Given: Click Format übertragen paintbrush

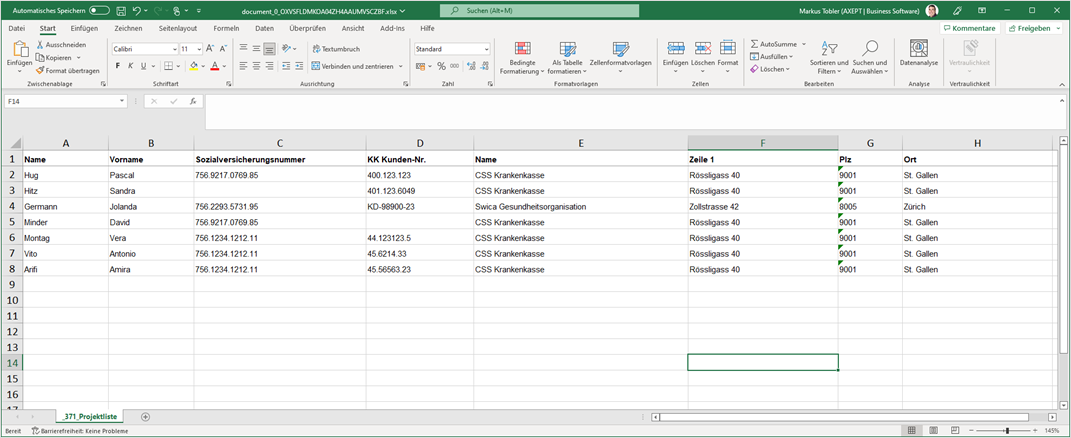Looking at the screenshot, I should pos(40,70).
